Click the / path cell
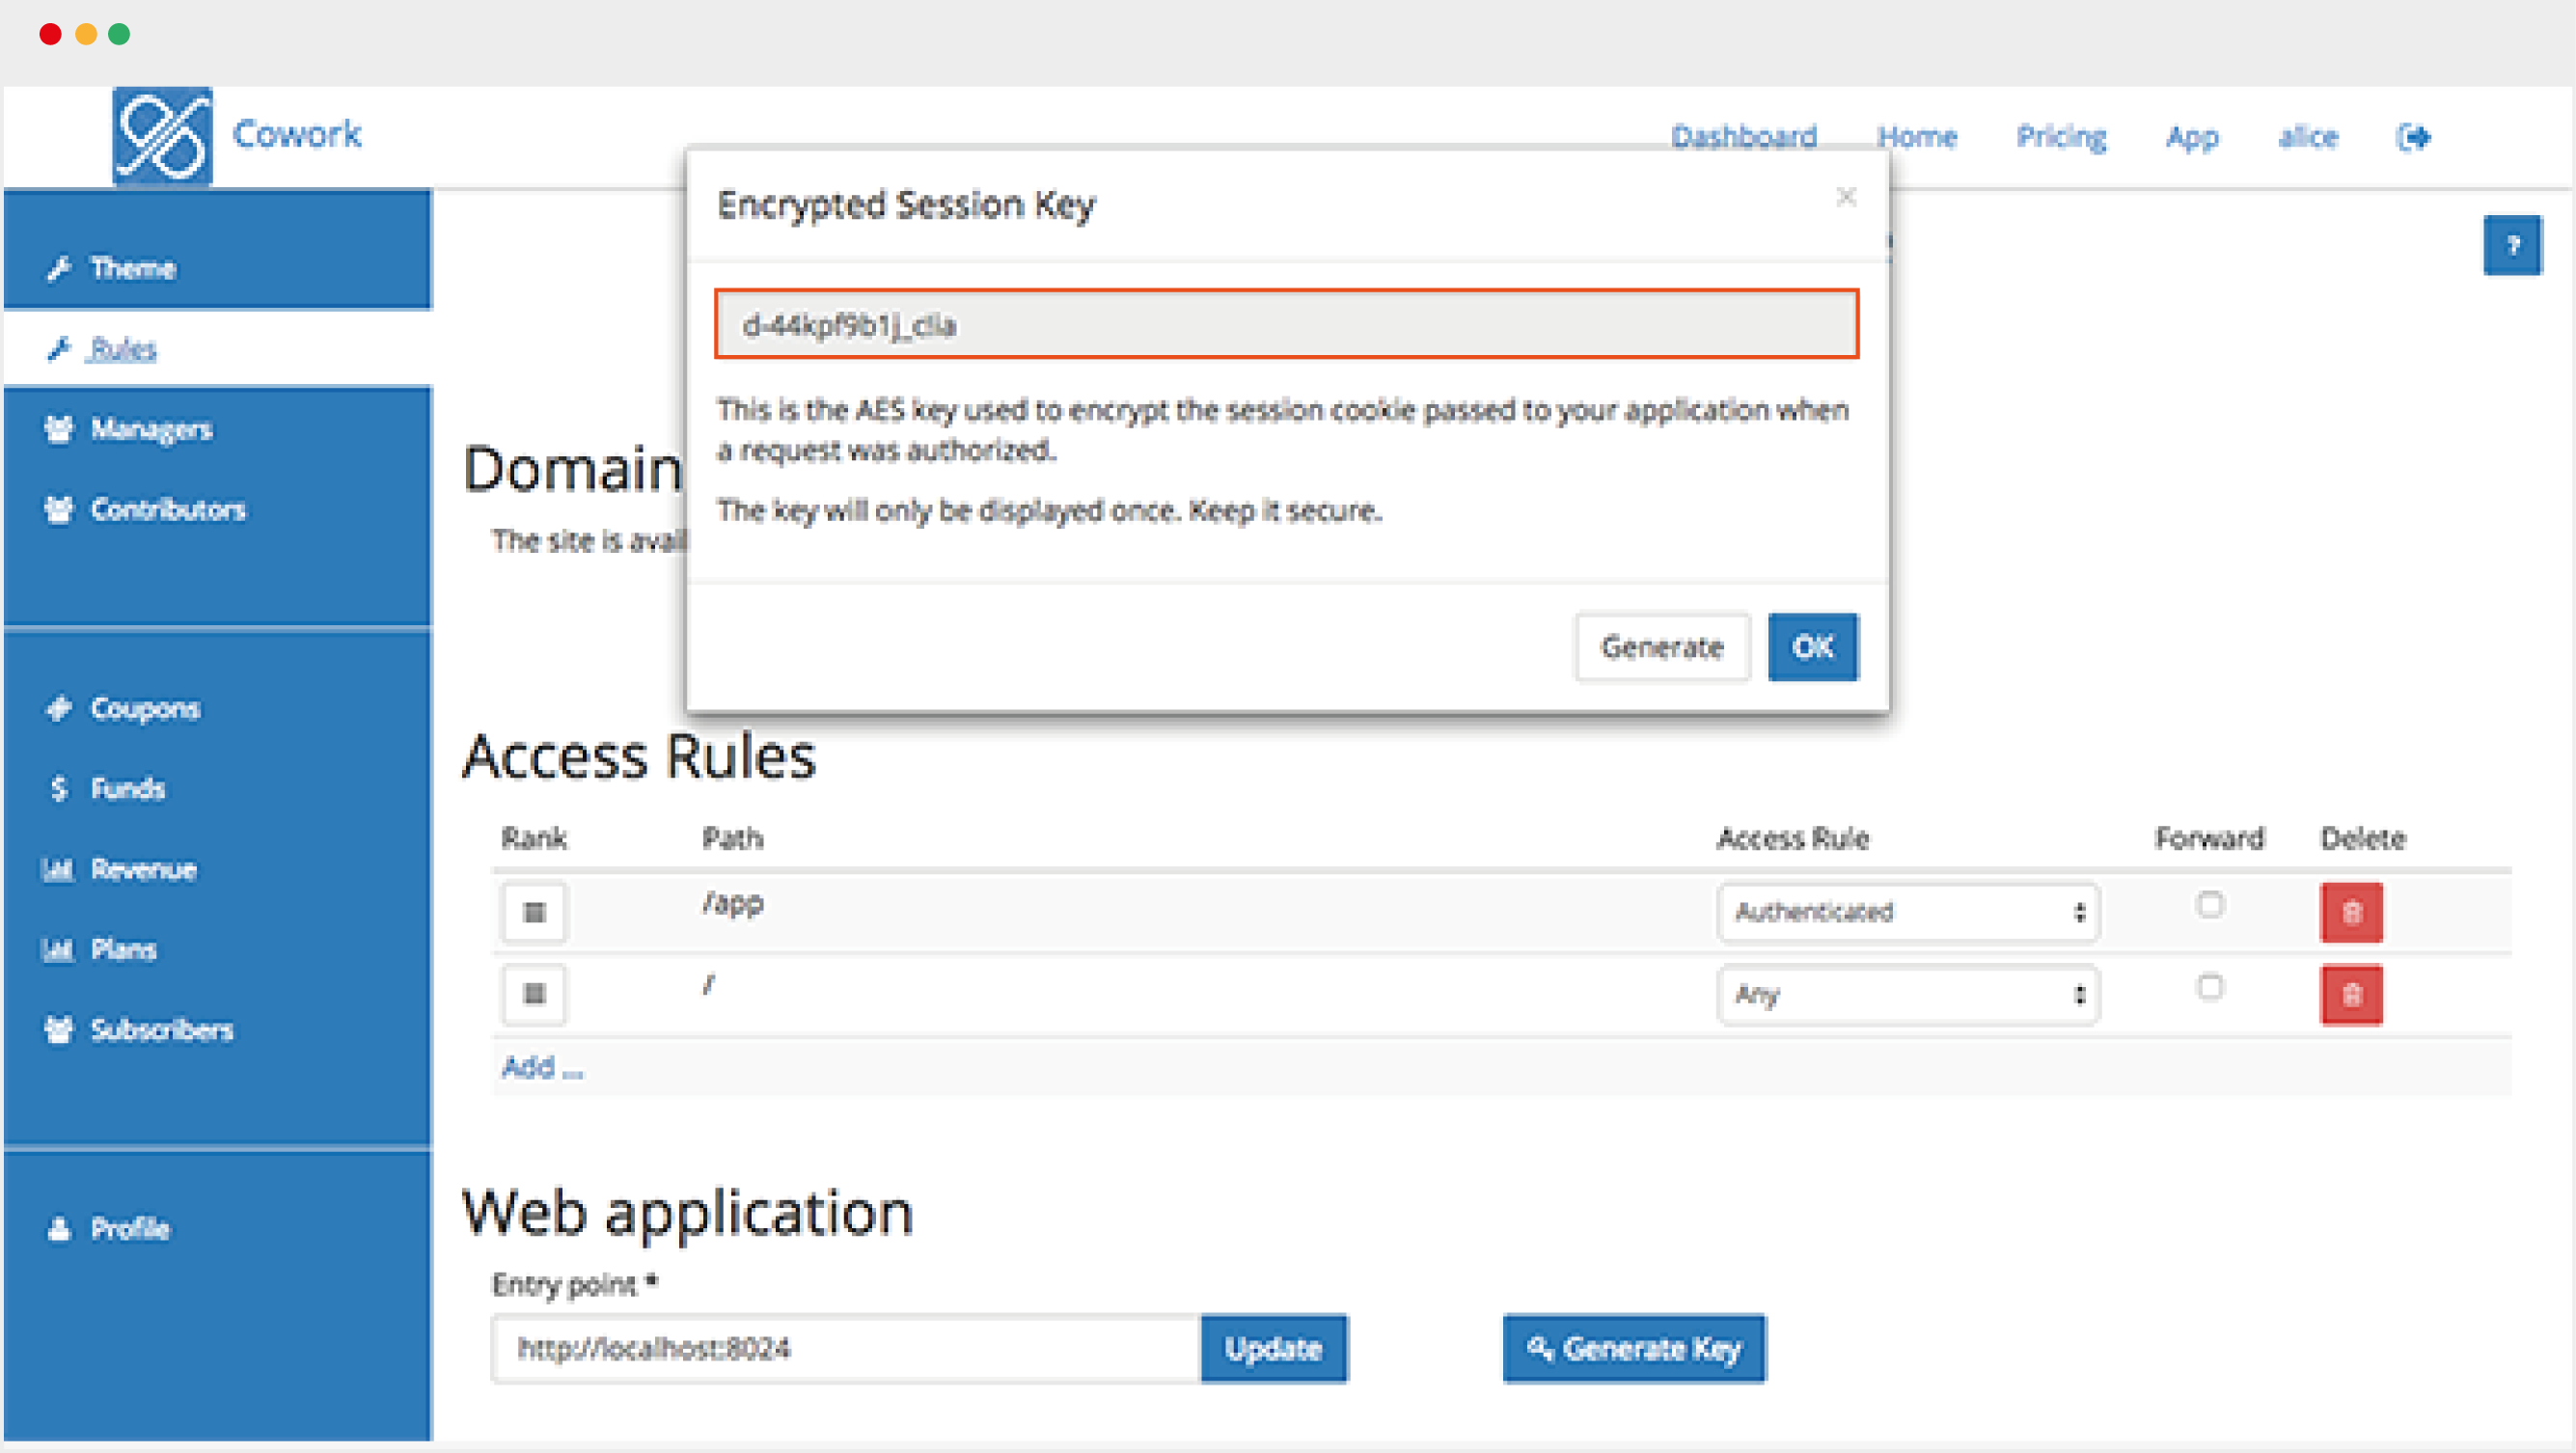 pyautogui.click(x=708, y=986)
